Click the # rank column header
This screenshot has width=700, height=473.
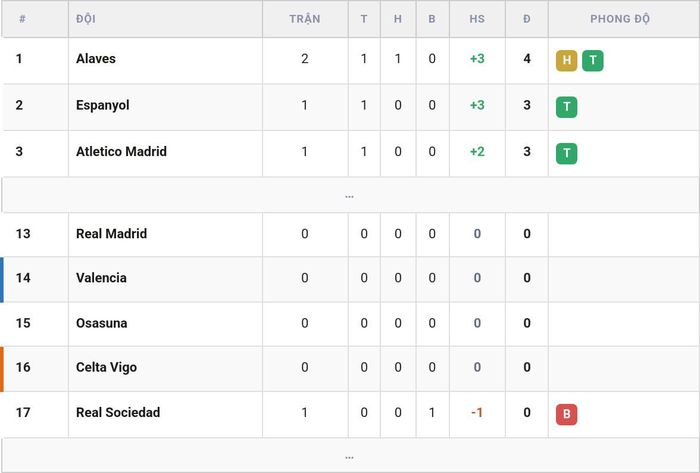(x=22, y=19)
